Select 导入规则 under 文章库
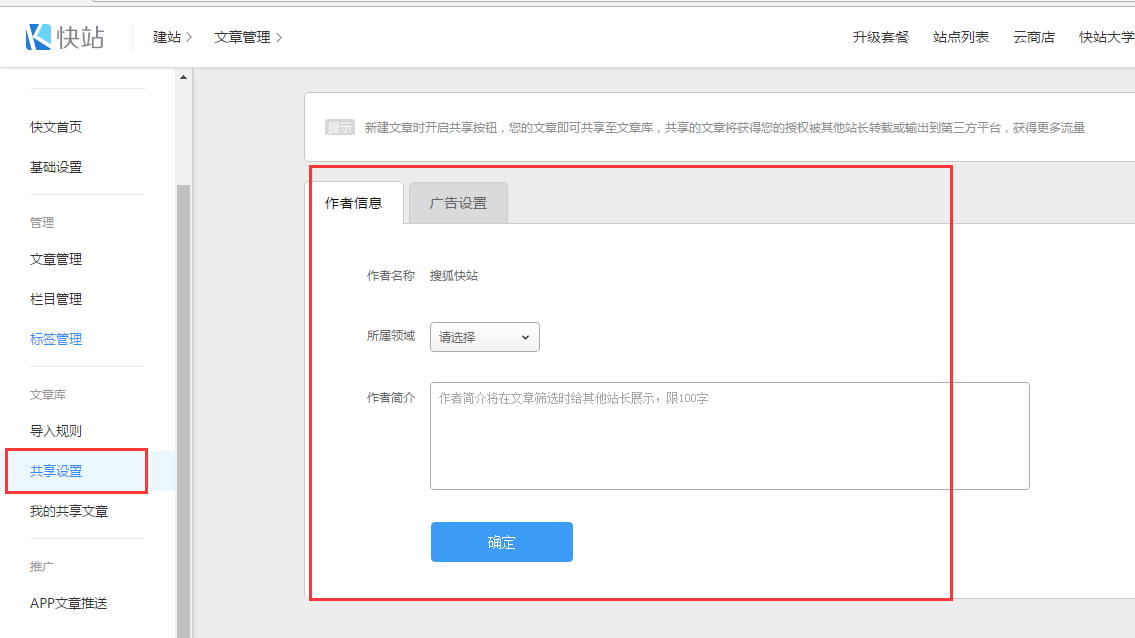The height and width of the screenshot is (638, 1135). click(x=56, y=431)
